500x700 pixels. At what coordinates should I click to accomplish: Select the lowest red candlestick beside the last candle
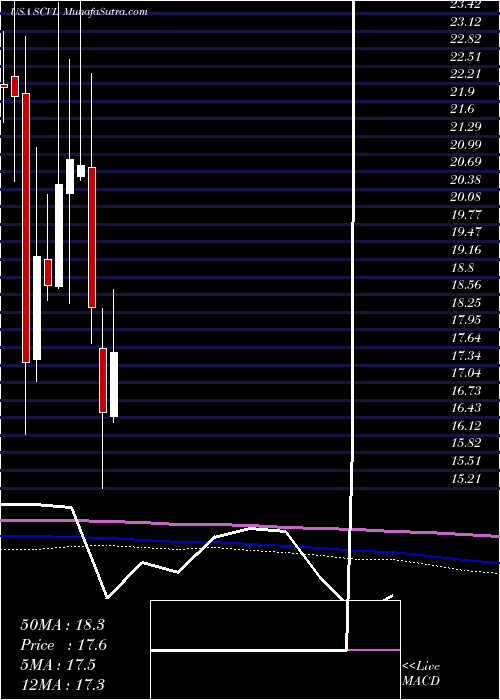(x=103, y=381)
